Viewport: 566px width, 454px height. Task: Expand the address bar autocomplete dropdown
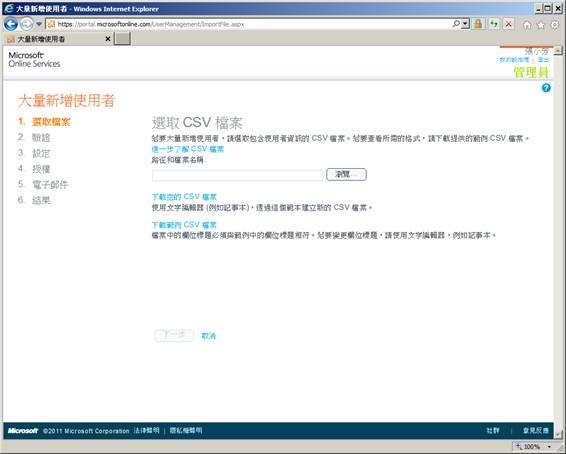[x=465, y=24]
